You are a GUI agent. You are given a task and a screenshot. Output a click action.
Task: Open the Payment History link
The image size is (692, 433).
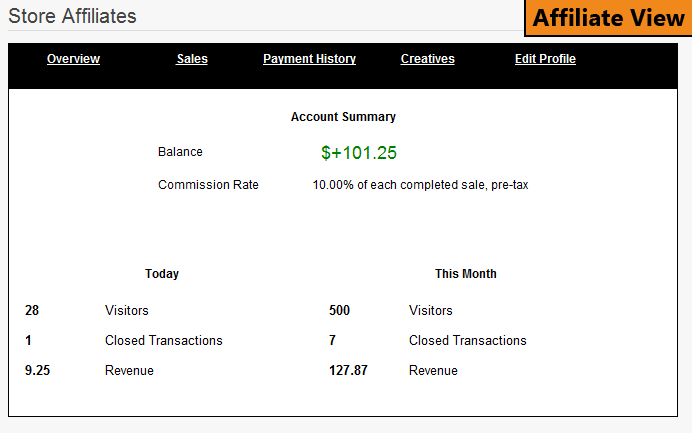[309, 59]
